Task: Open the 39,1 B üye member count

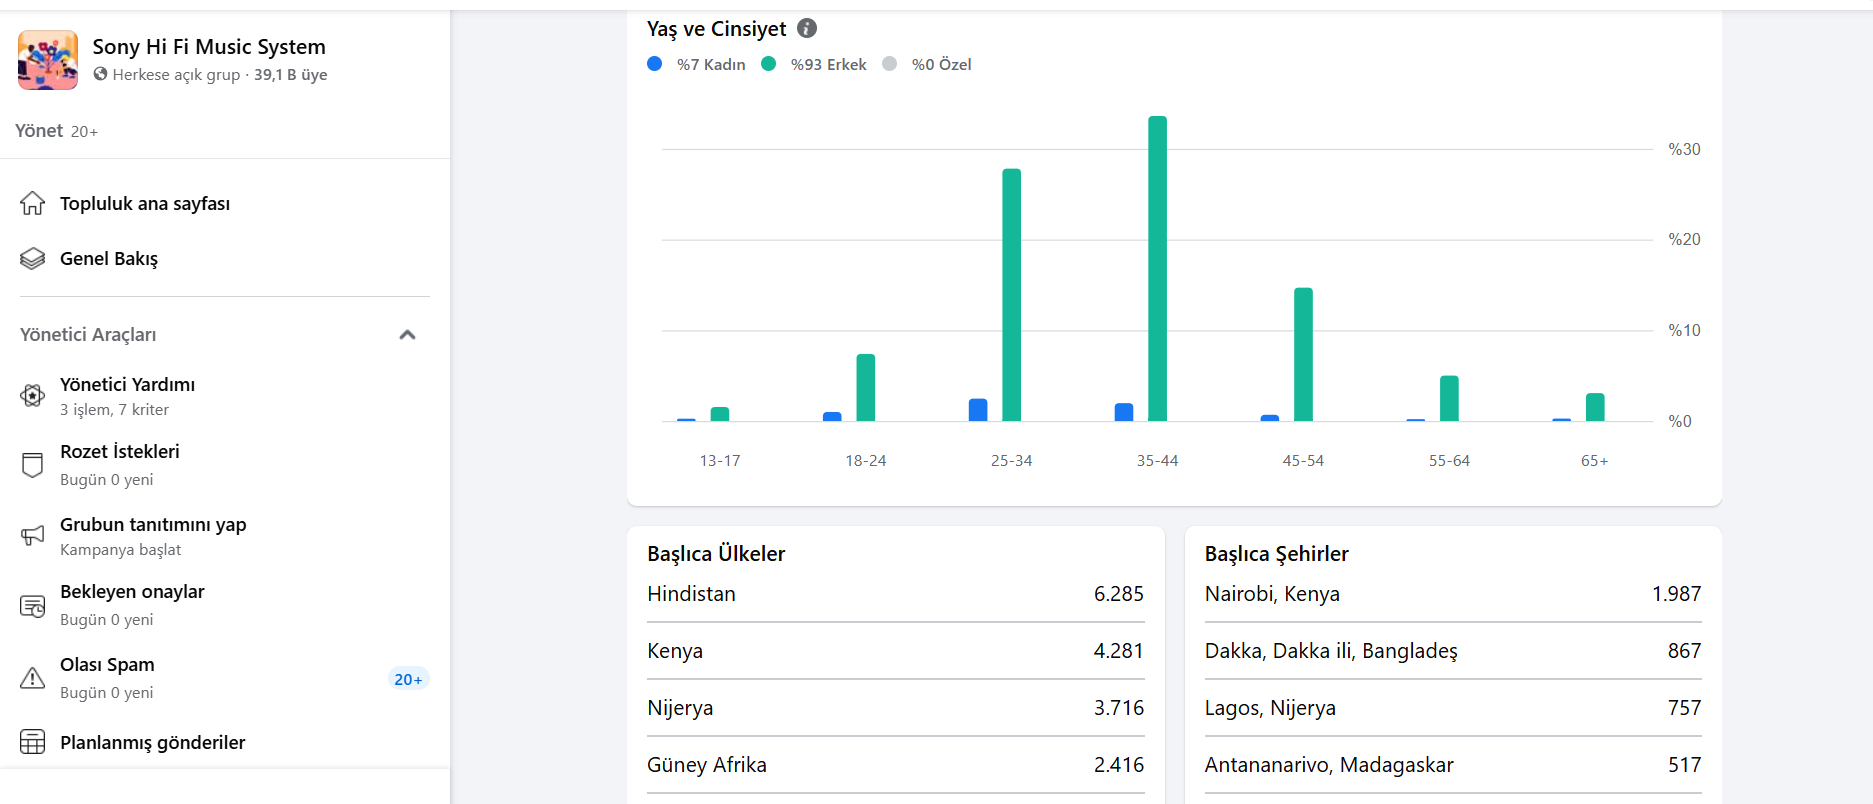Action: coord(290,75)
